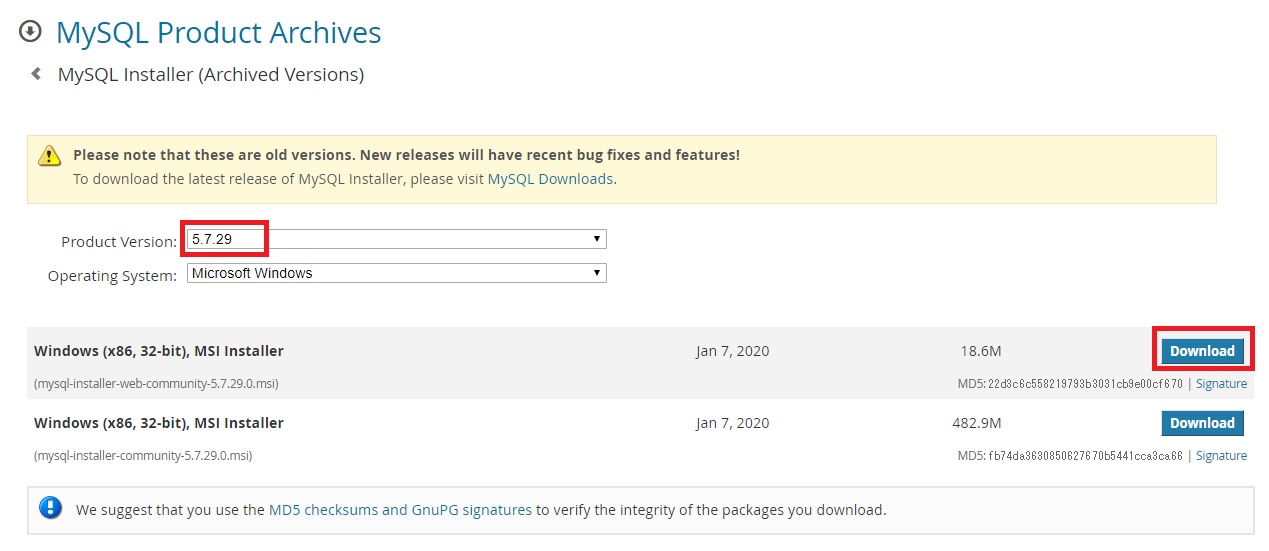Download the 18.6M web-community MSI installer

coord(1202,351)
